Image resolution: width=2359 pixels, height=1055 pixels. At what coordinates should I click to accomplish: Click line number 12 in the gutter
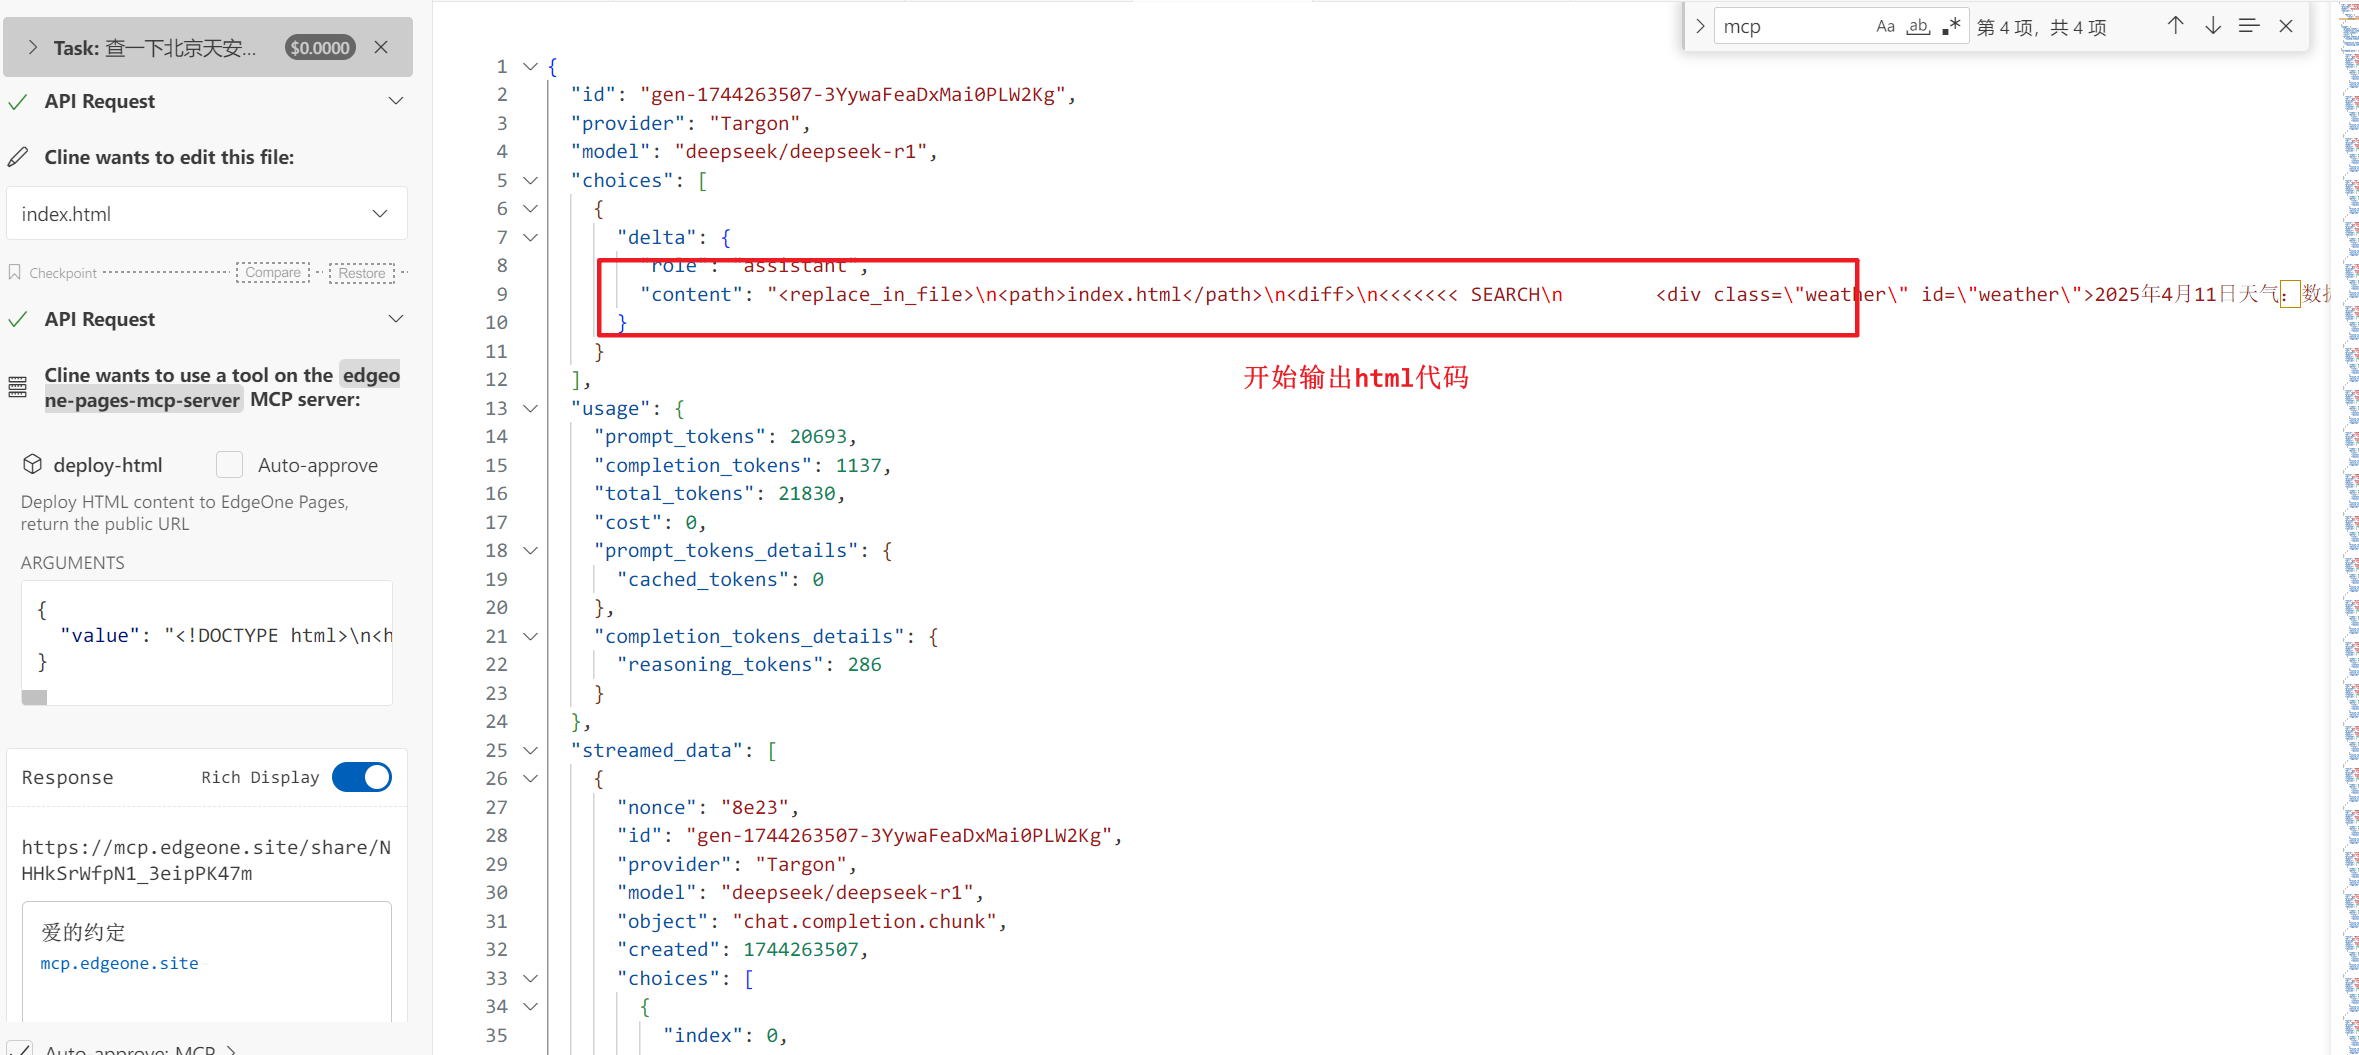point(496,379)
